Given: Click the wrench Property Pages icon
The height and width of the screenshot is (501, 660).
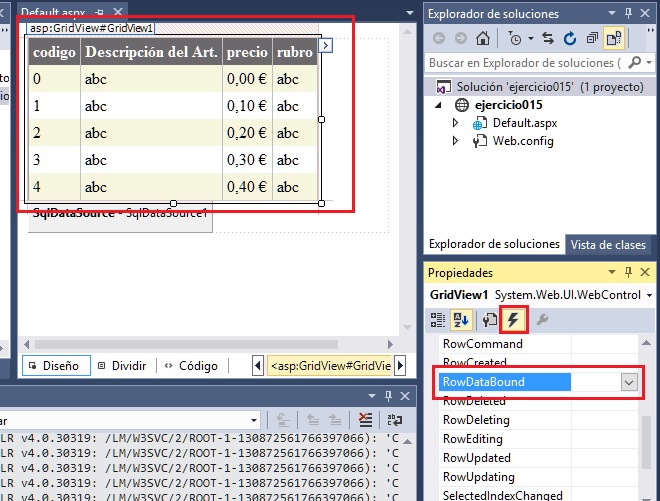Looking at the screenshot, I should pyautogui.click(x=543, y=320).
